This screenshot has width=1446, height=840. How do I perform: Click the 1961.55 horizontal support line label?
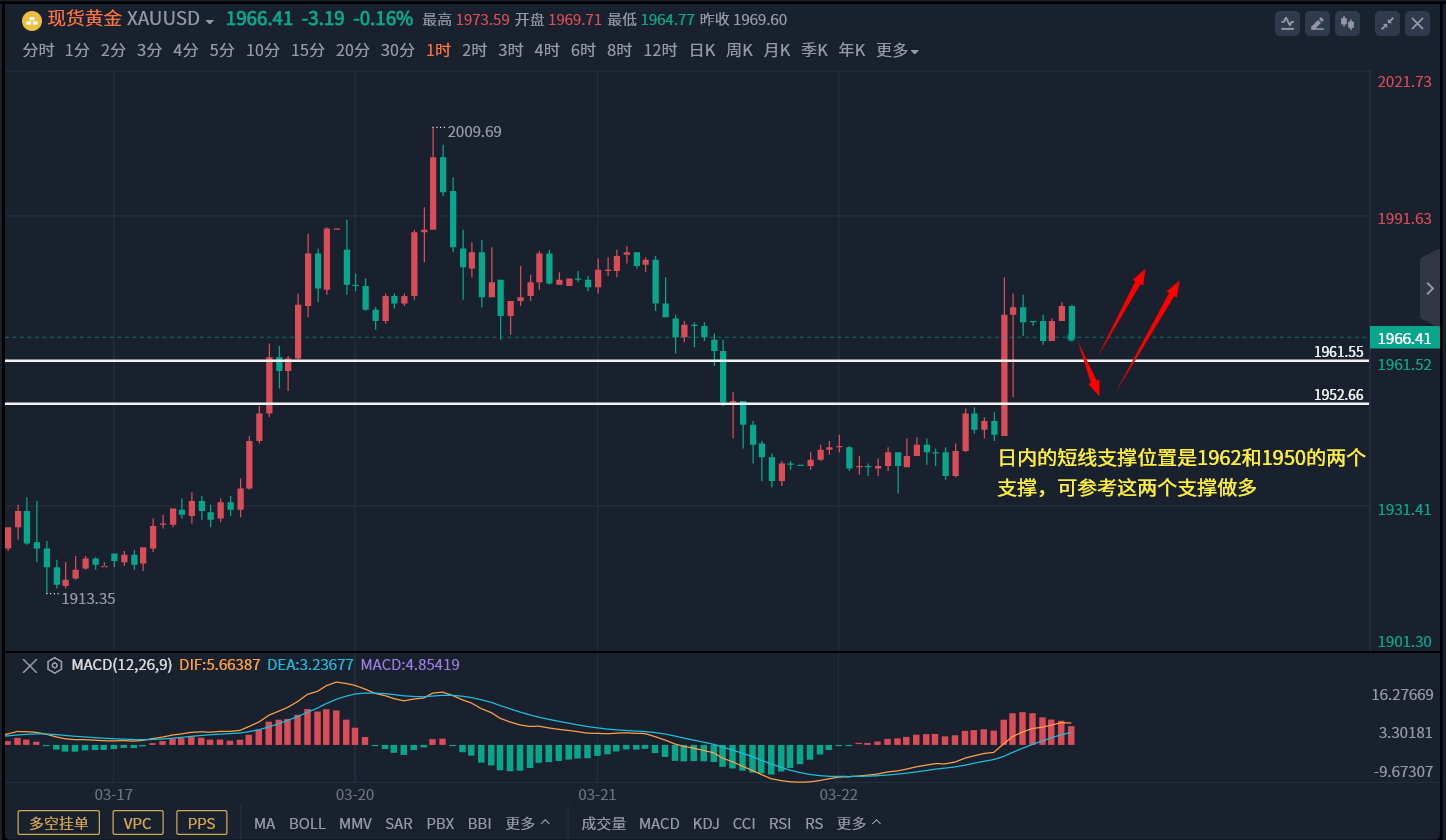(1338, 352)
